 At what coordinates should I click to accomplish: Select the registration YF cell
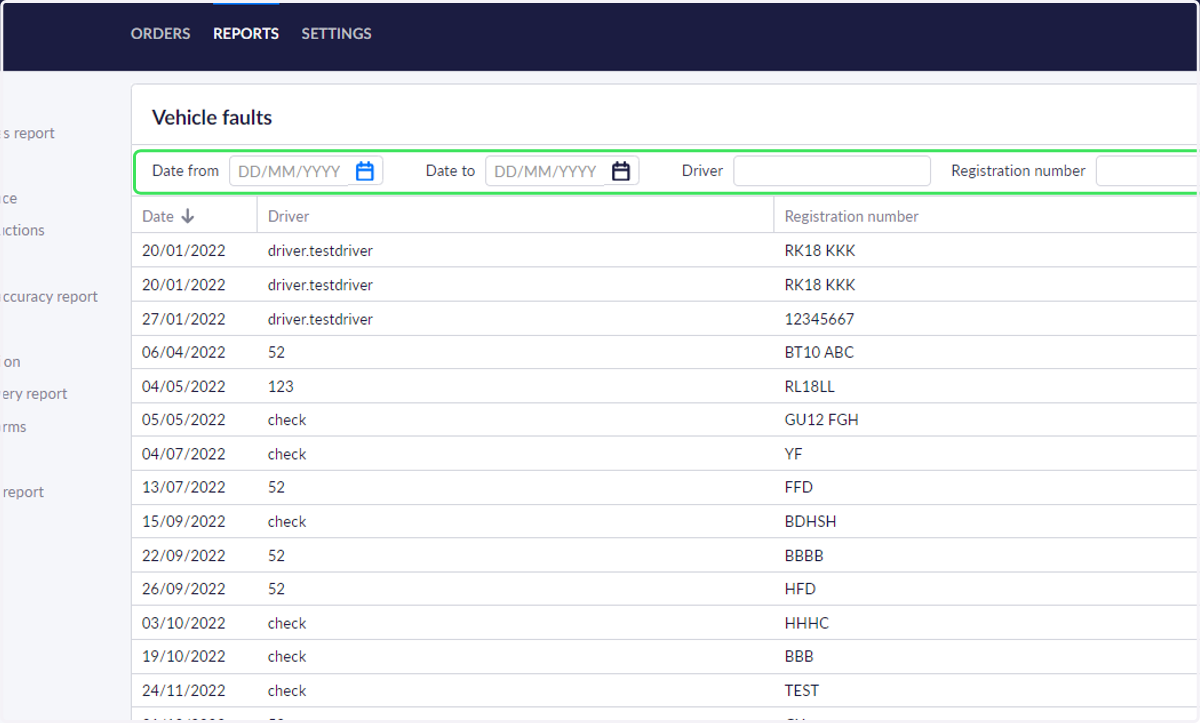coord(793,454)
